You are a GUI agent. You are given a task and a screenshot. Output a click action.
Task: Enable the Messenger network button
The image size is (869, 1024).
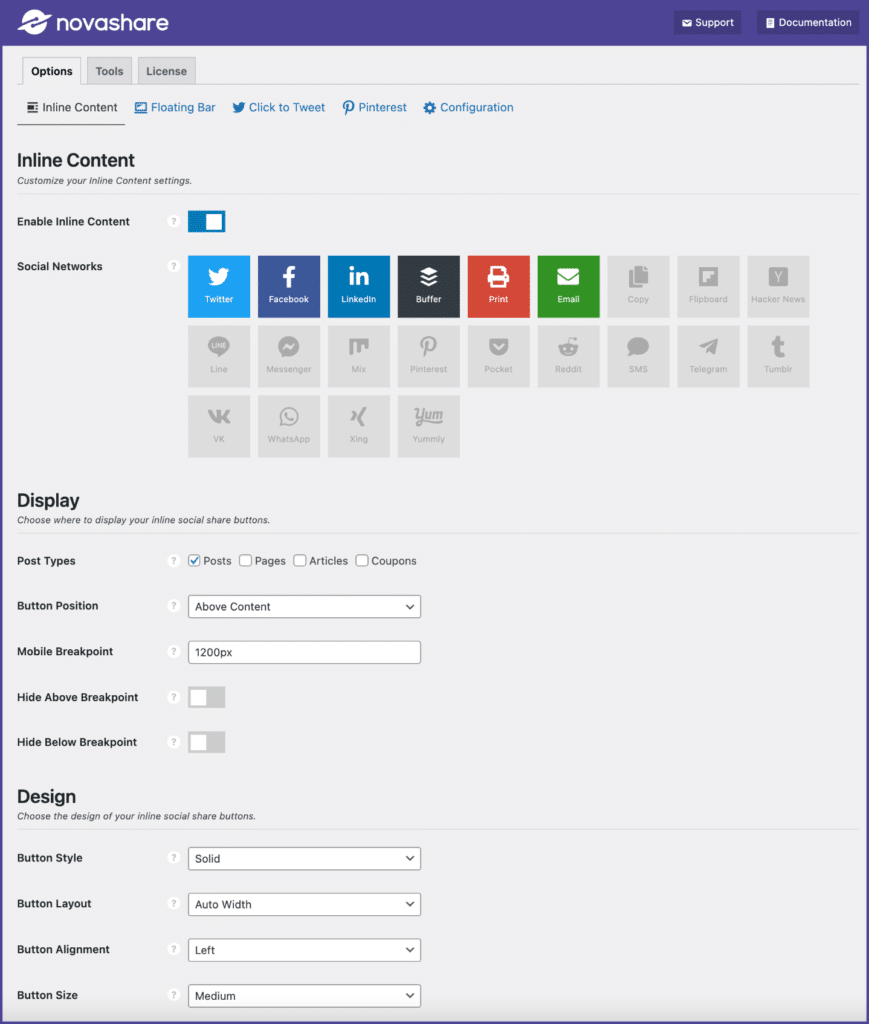pos(289,357)
